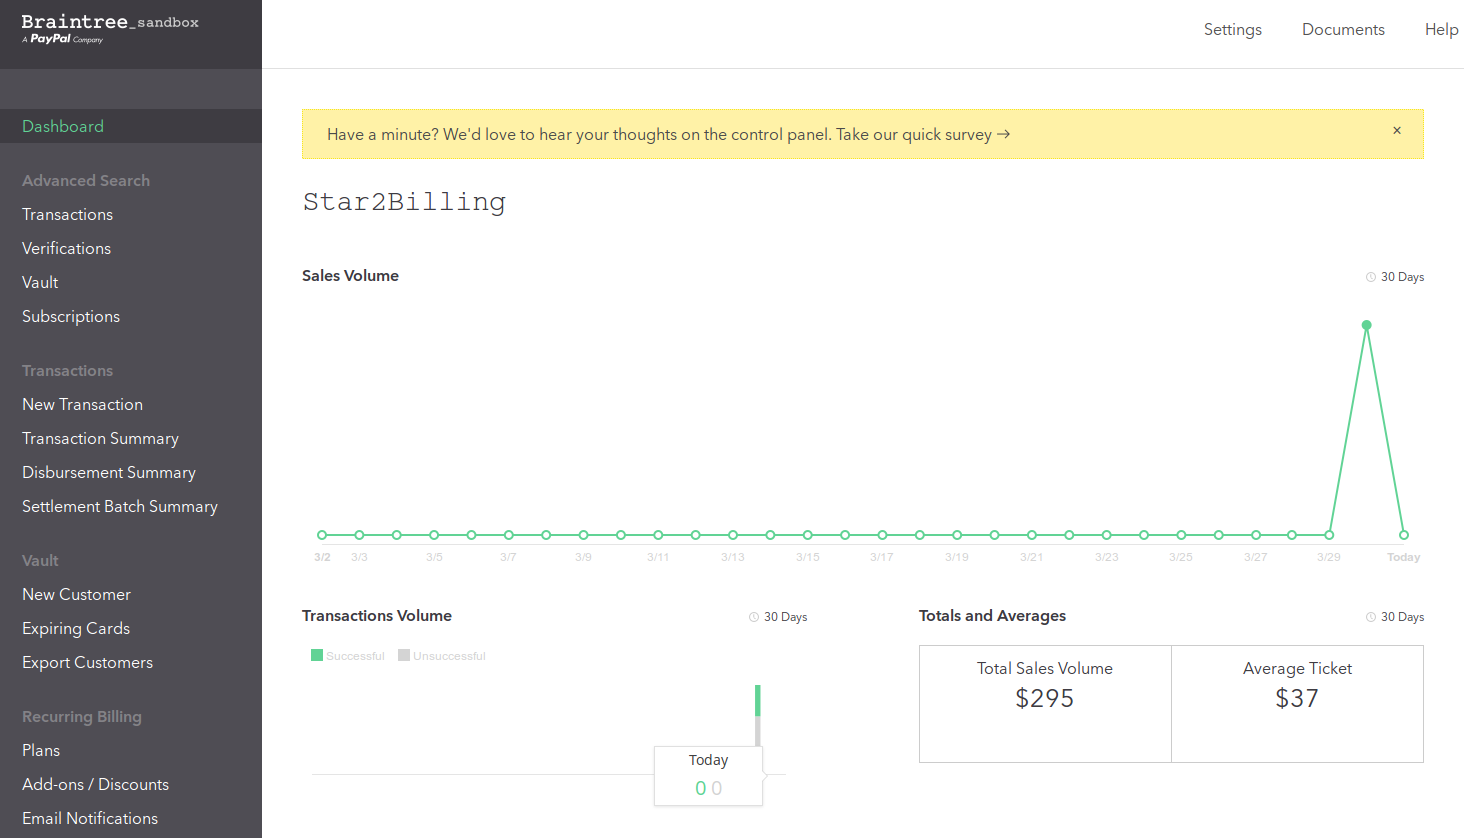
Task: Click the Transactions Volume heading
Action: (x=377, y=616)
